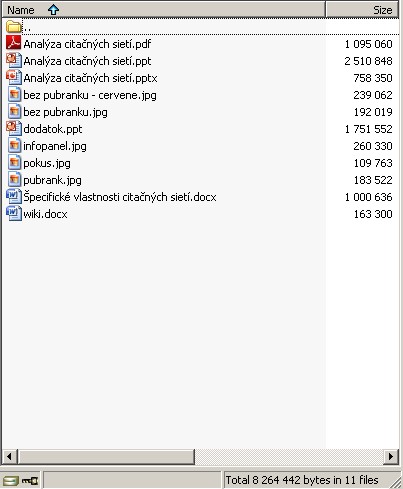This screenshot has height=489, width=403.
Task: Click the green drive icon in status bar
Action: coord(11,481)
